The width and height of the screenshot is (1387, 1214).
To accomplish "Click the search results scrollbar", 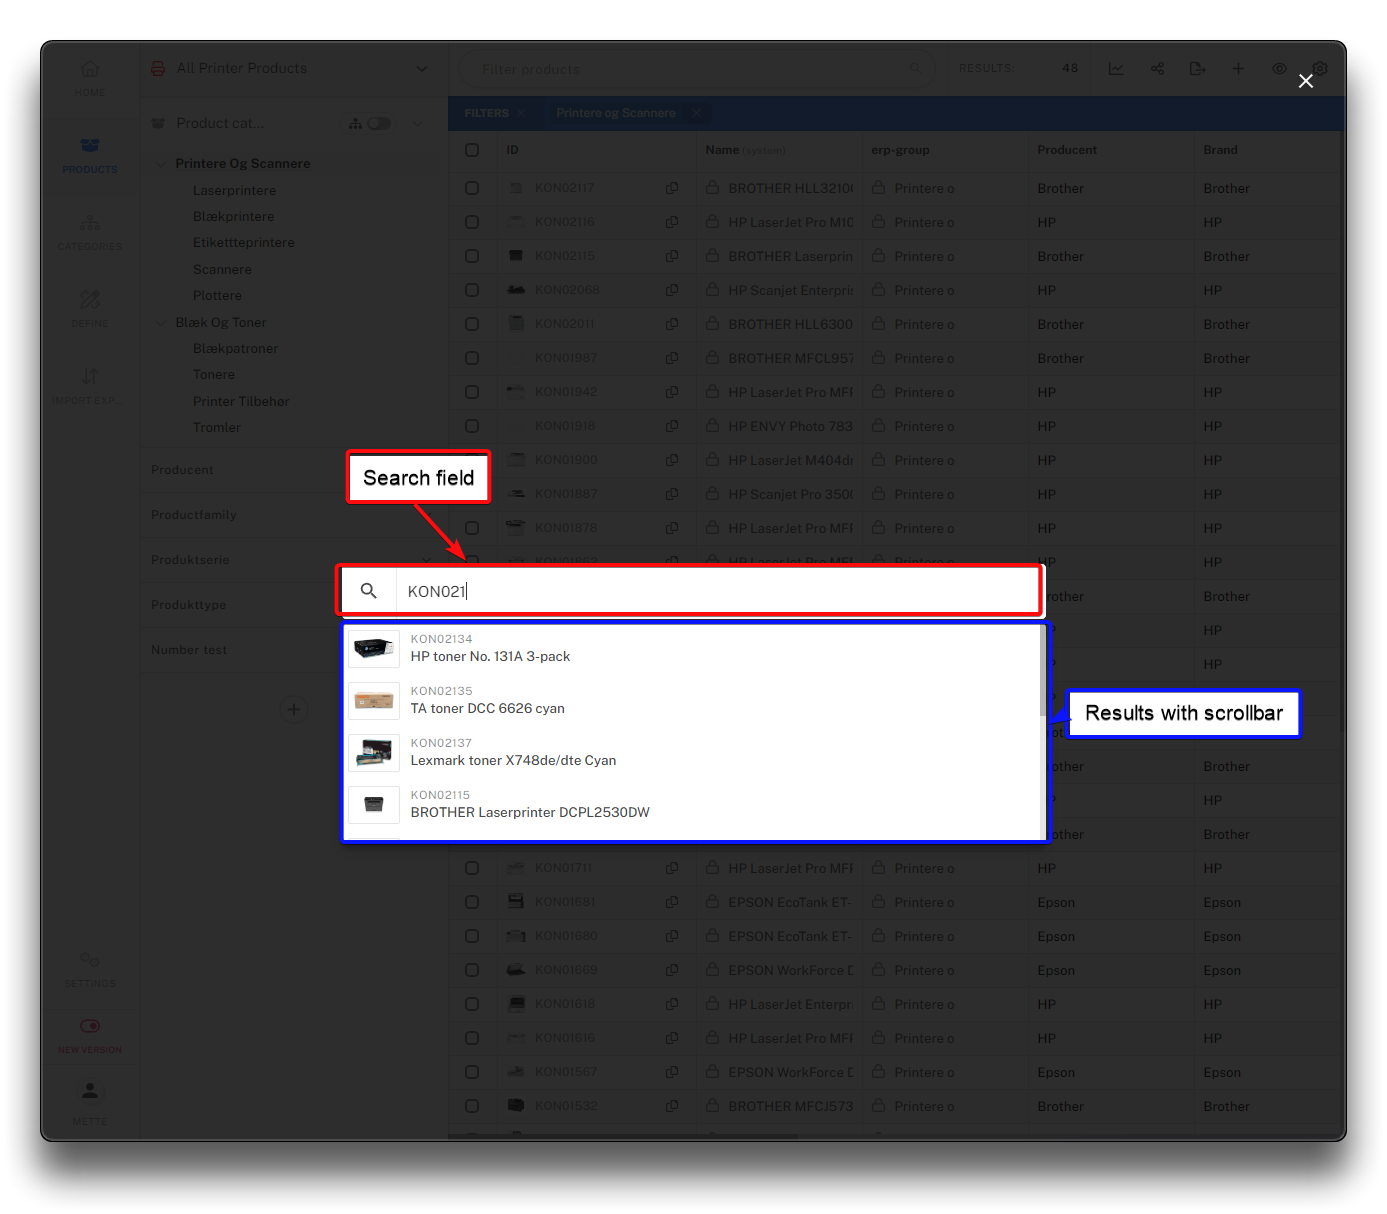I will 1043,672.
